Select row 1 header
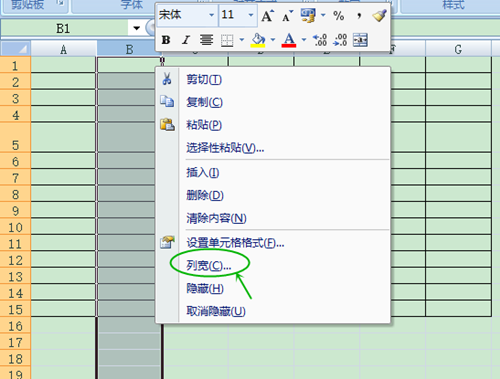This screenshot has height=379, width=500. coord(15,65)
